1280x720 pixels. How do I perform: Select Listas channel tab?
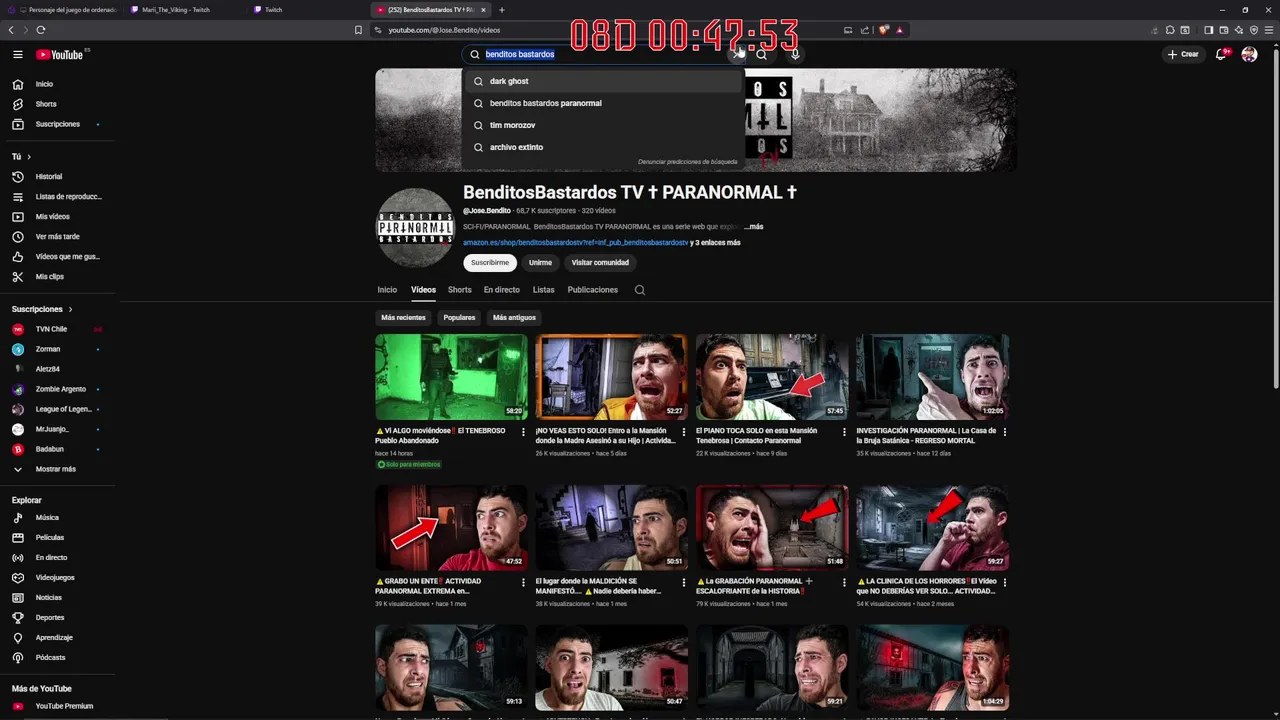[x=544, y=290]
